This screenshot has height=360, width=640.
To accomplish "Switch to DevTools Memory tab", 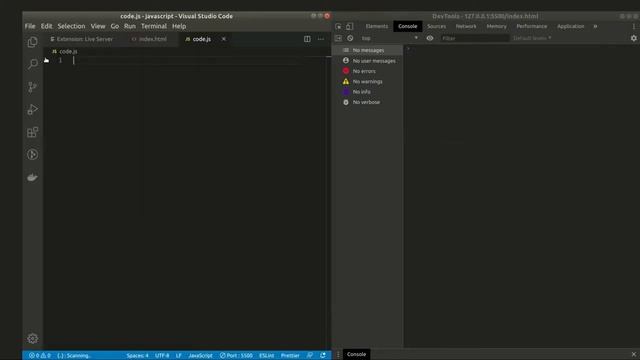I will coord(496,26).
